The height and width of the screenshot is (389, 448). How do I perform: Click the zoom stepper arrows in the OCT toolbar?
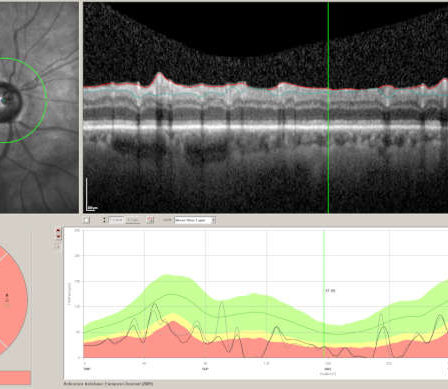(x=104, y=220)
